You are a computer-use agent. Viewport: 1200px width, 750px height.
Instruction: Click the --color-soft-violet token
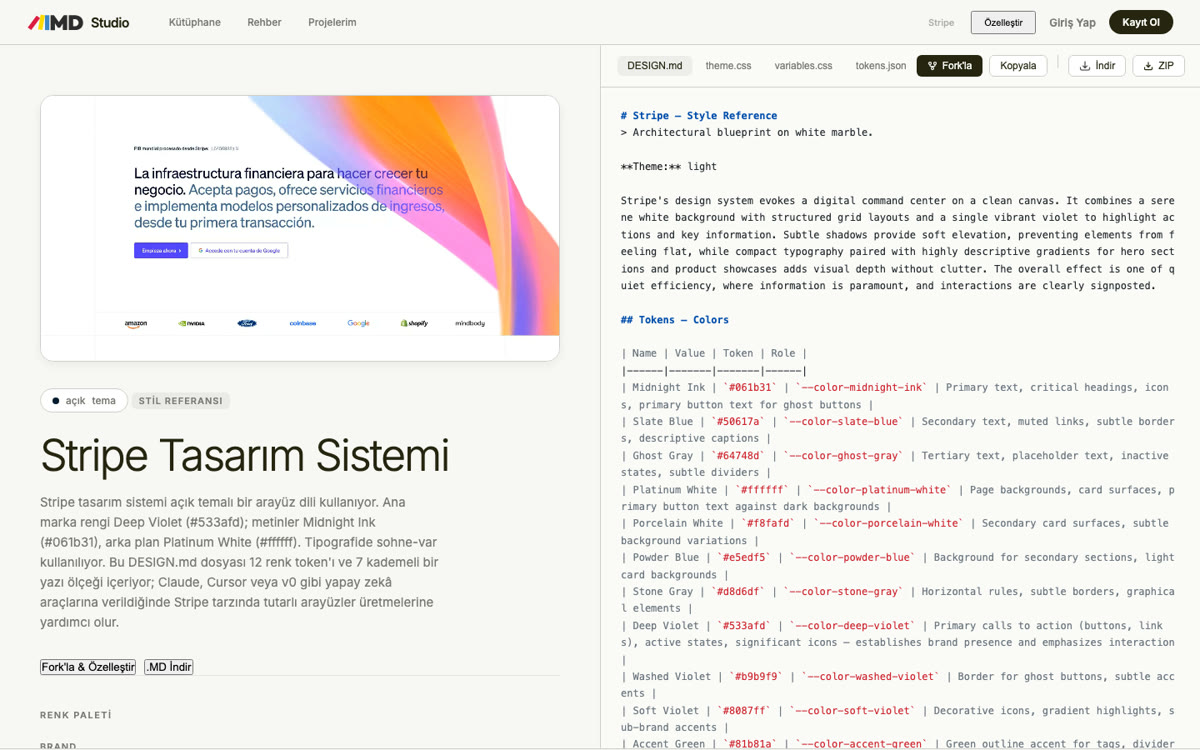click(854, 711)
